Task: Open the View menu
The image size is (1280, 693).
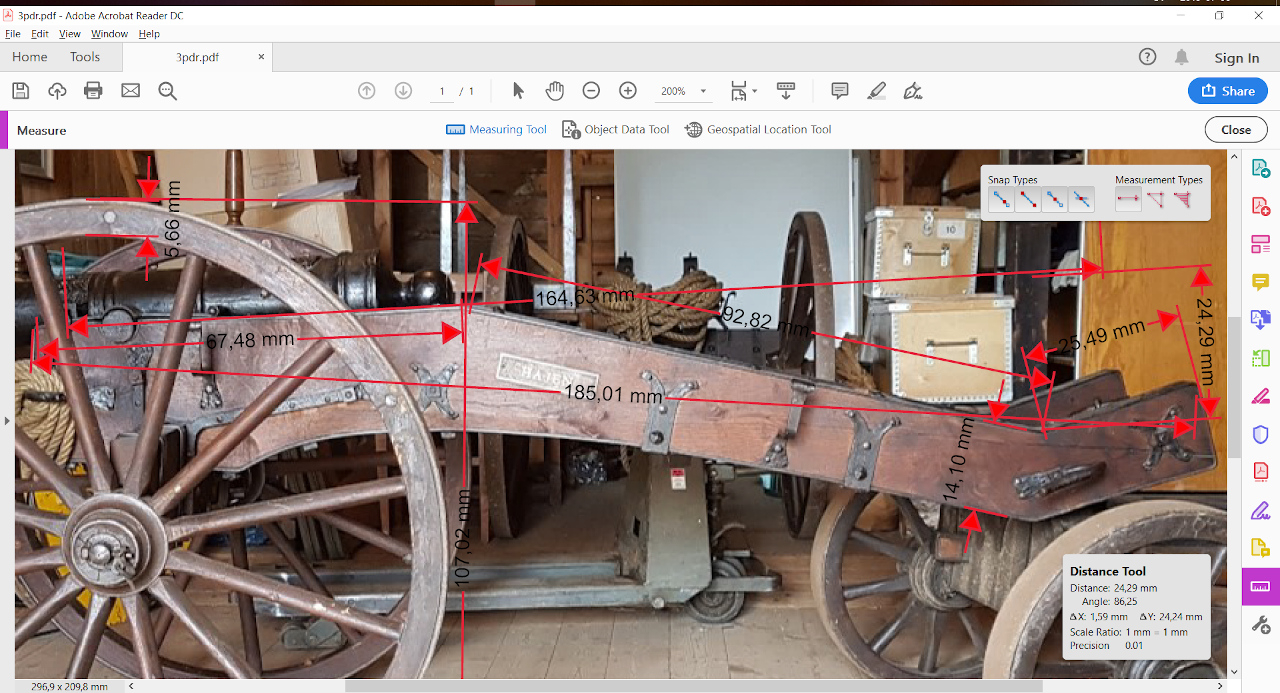Action: pos(70,34)
